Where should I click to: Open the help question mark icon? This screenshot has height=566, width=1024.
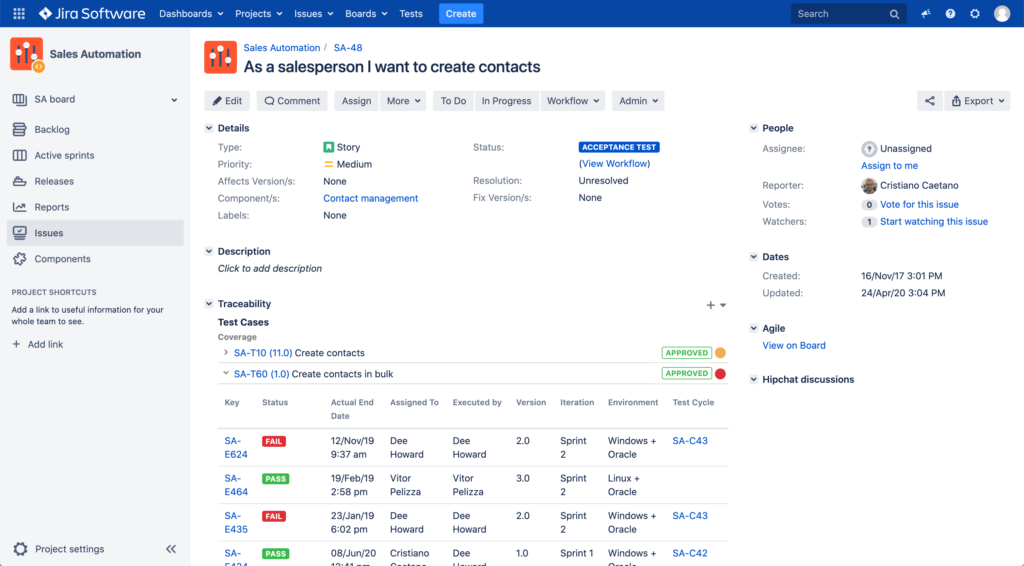pos(950,14)
